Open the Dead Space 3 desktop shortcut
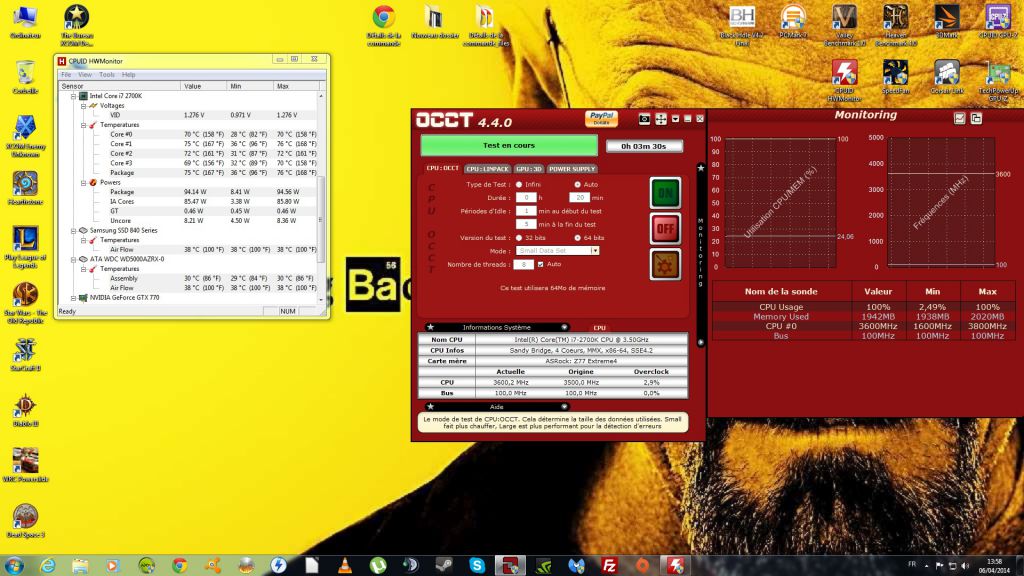 point(25,521)
